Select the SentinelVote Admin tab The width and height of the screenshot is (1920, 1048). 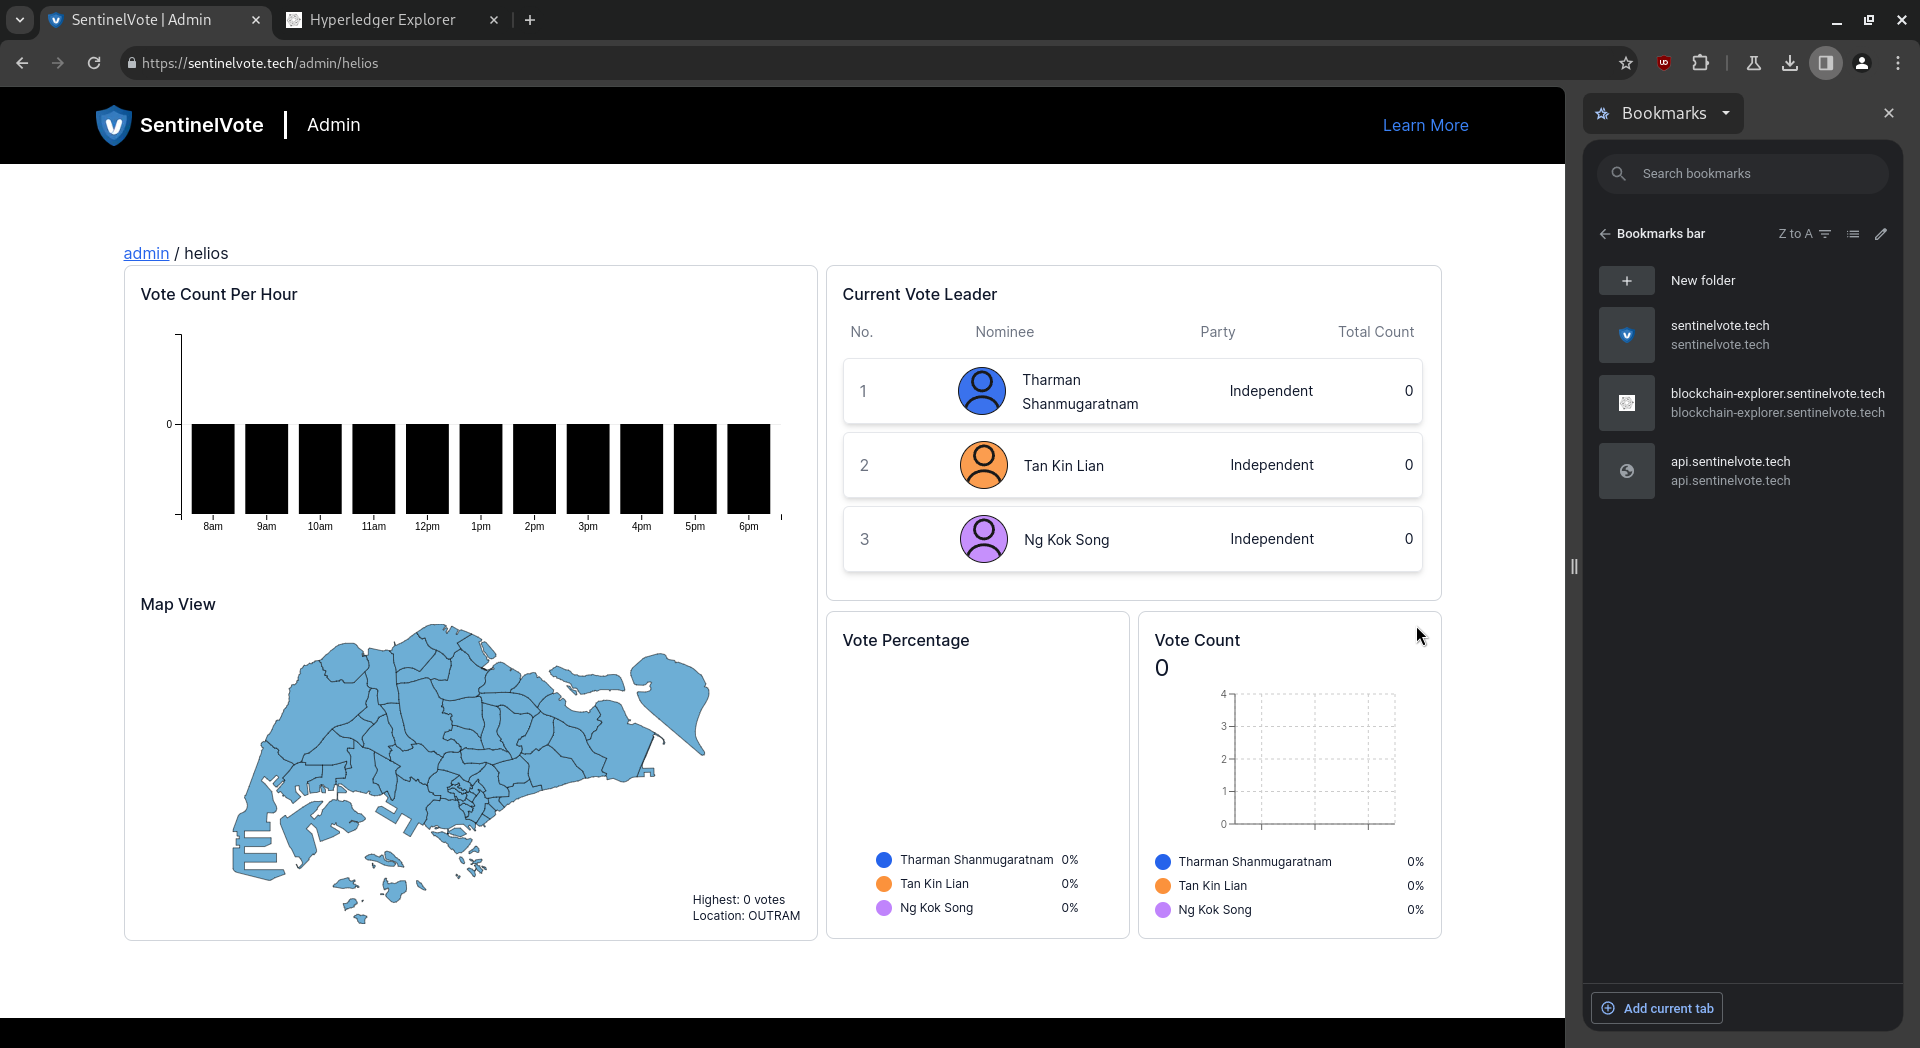click(142, 20)
